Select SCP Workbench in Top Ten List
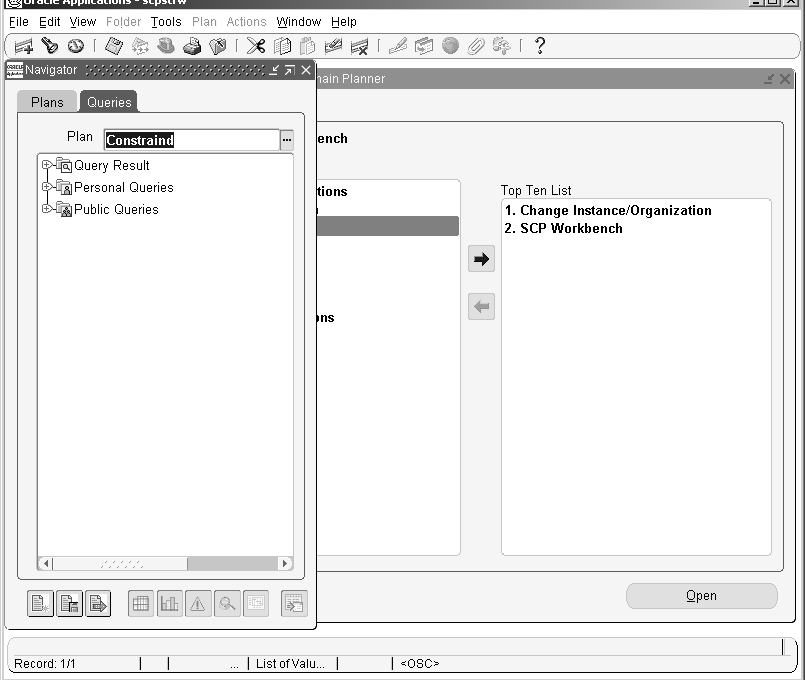Image resolution: width=805 pixels, height=680 pixels. pos(564,228)
